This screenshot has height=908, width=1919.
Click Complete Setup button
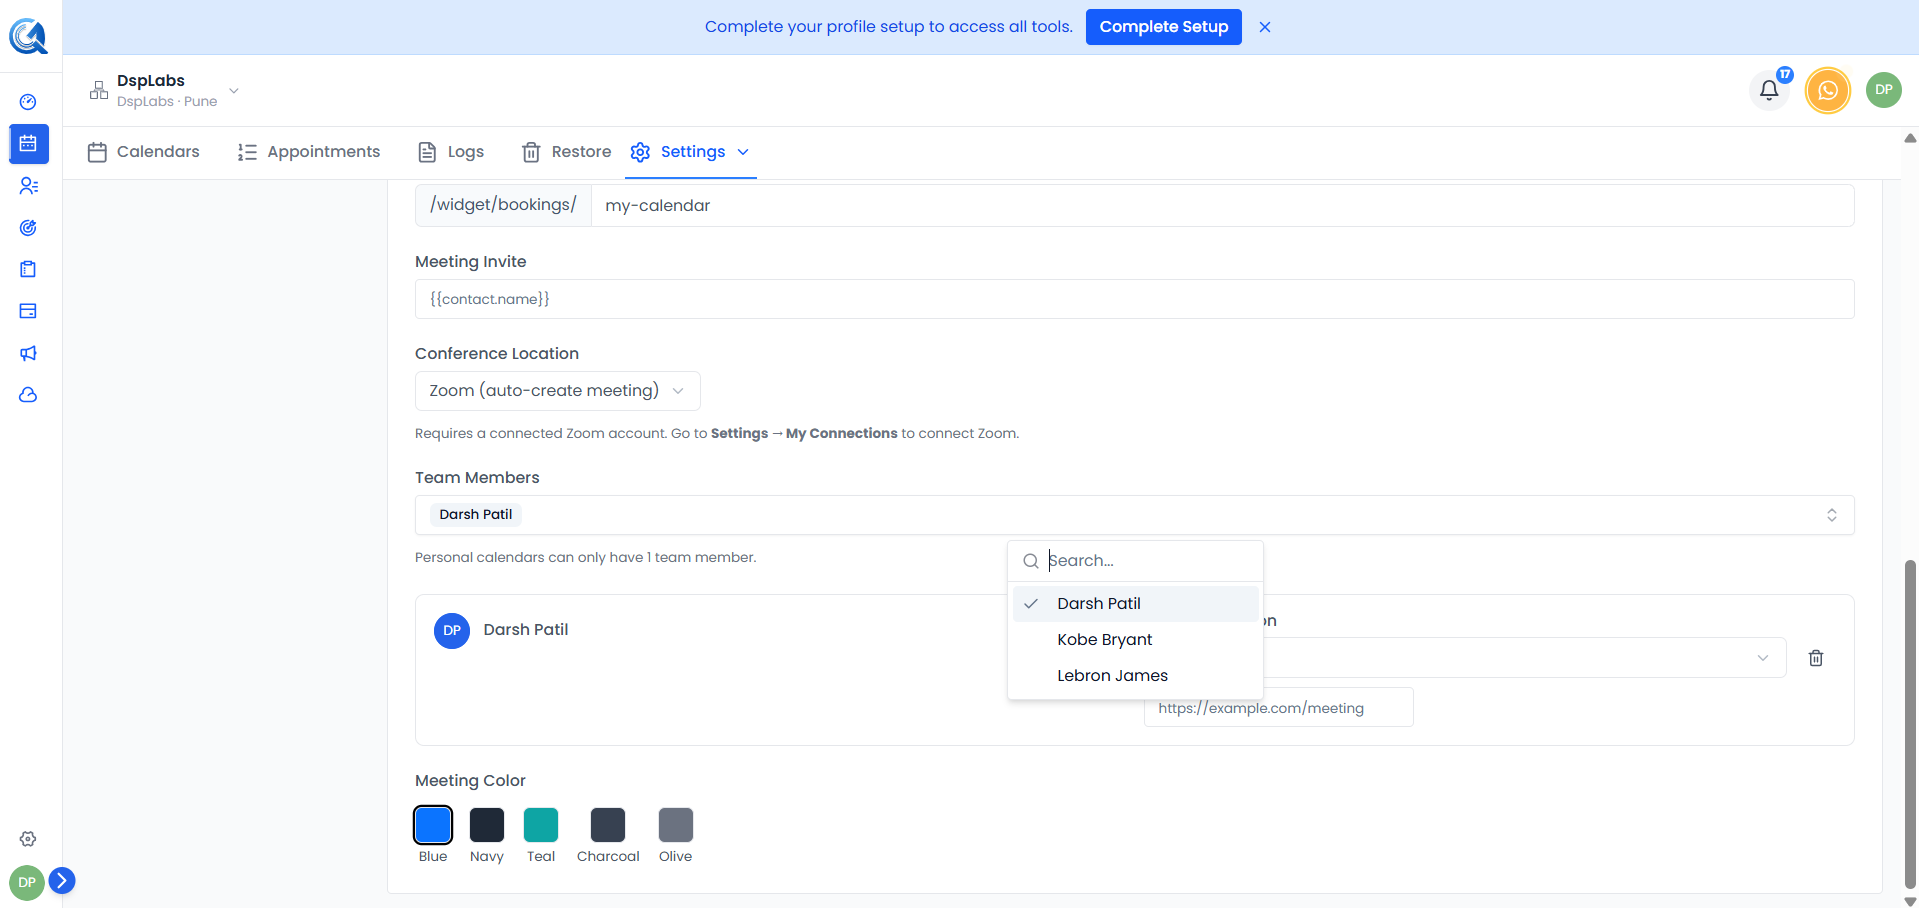[1164, 27]
